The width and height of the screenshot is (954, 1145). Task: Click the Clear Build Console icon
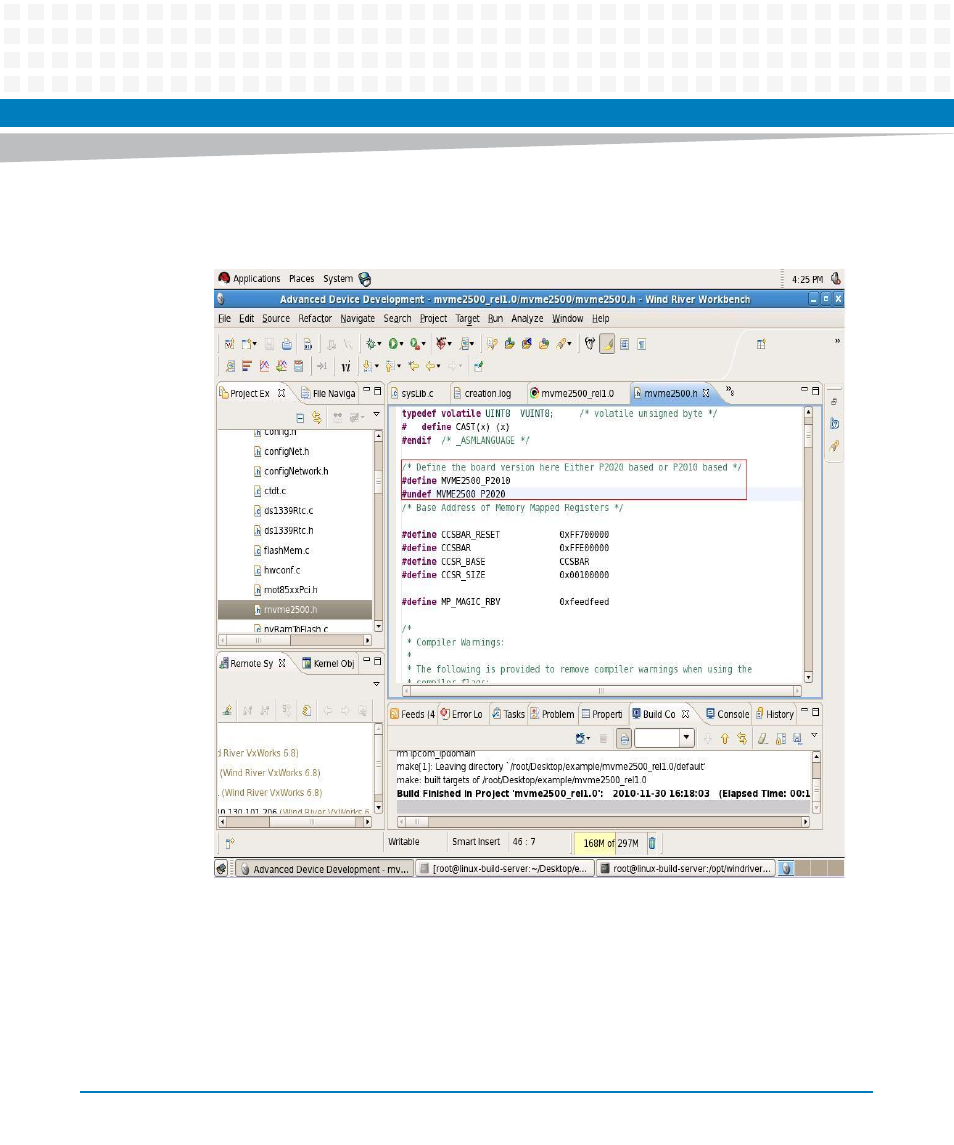tap(762, 738)
